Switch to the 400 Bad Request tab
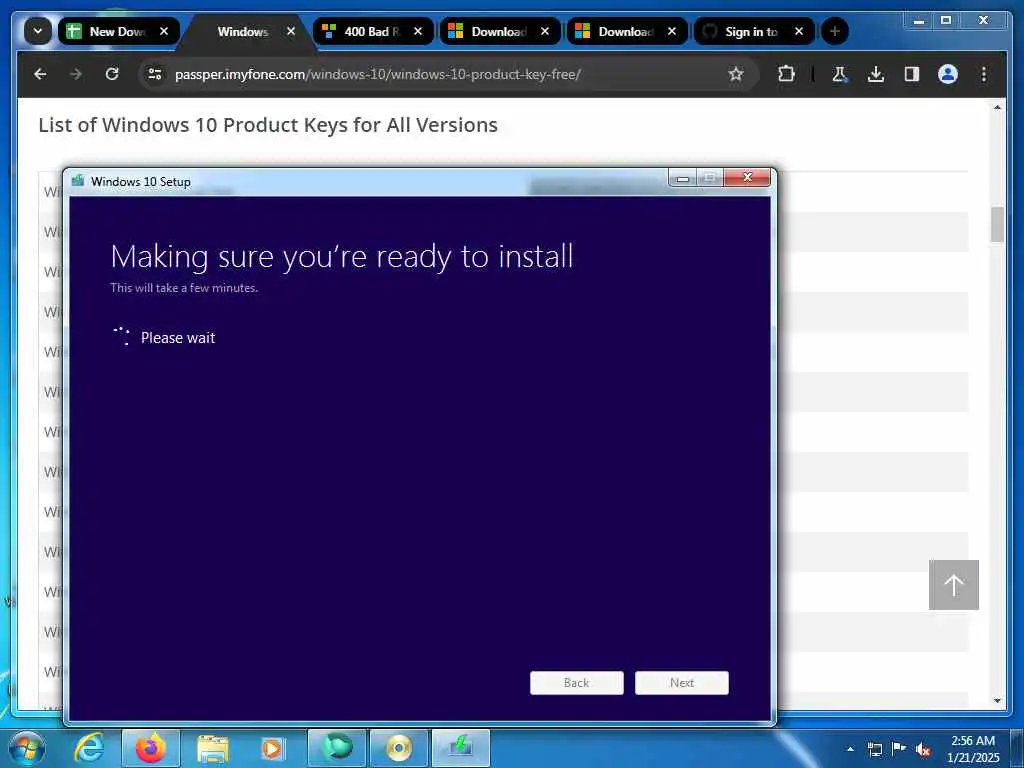The width and height of the screenshot is (1024, 768). coord(373,31)
